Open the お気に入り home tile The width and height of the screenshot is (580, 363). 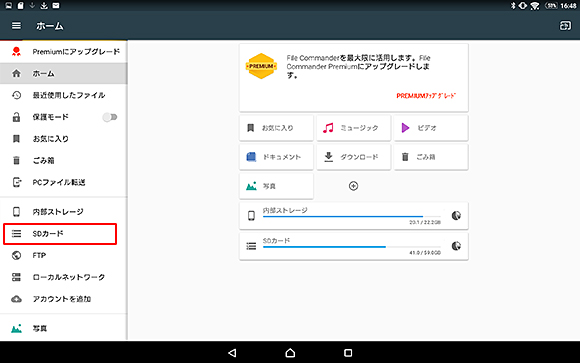point(276,128)
